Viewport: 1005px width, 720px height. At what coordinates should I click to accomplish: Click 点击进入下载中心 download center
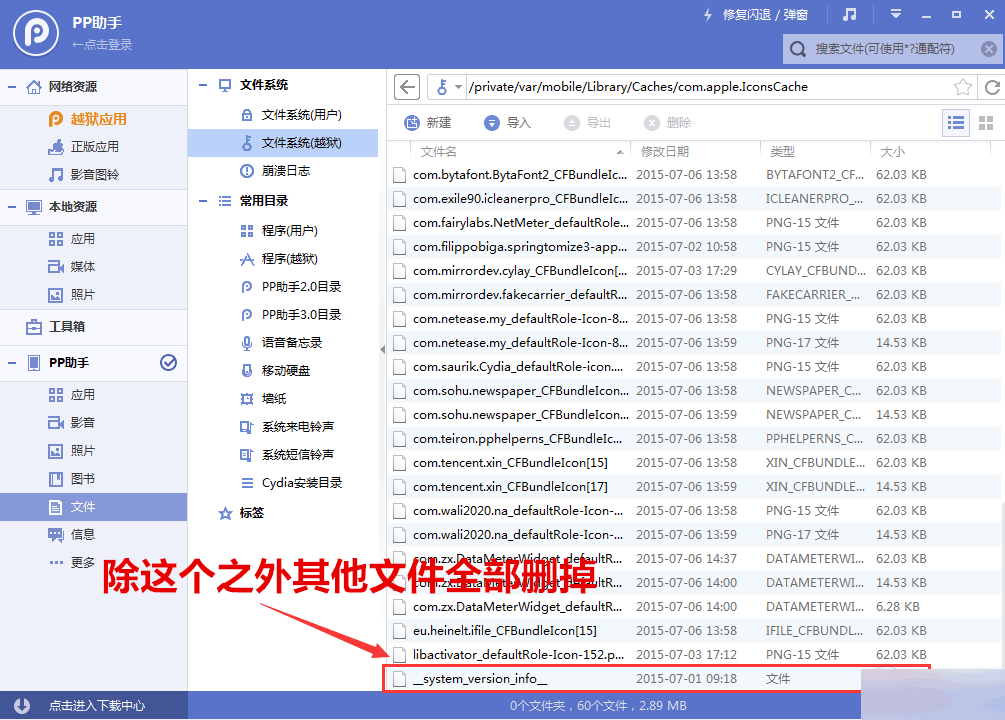point(97,706)
